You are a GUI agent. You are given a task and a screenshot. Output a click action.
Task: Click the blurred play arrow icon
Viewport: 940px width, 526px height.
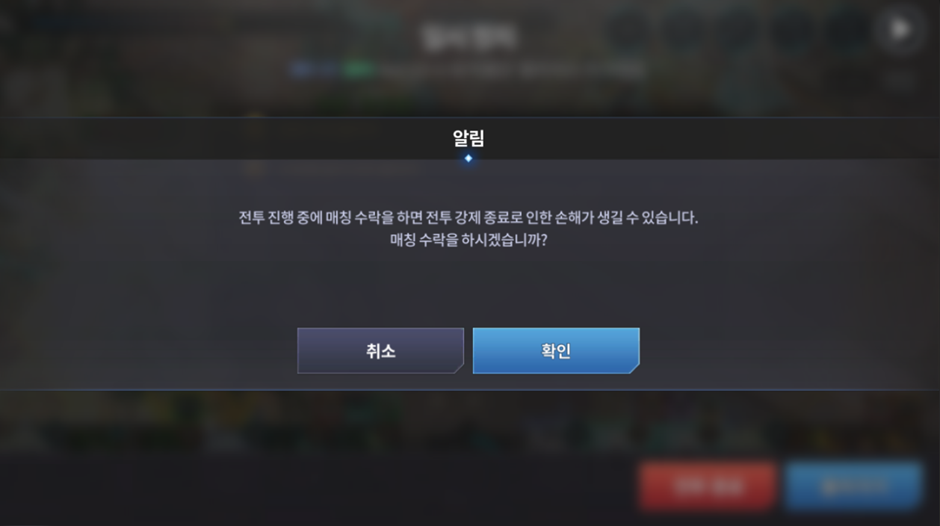point(899,29)
